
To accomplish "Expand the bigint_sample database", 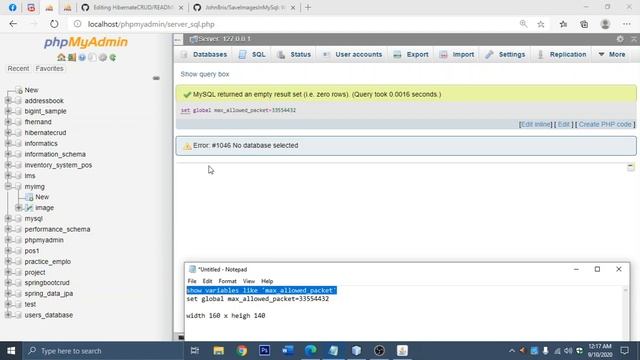I will (8, 111).
